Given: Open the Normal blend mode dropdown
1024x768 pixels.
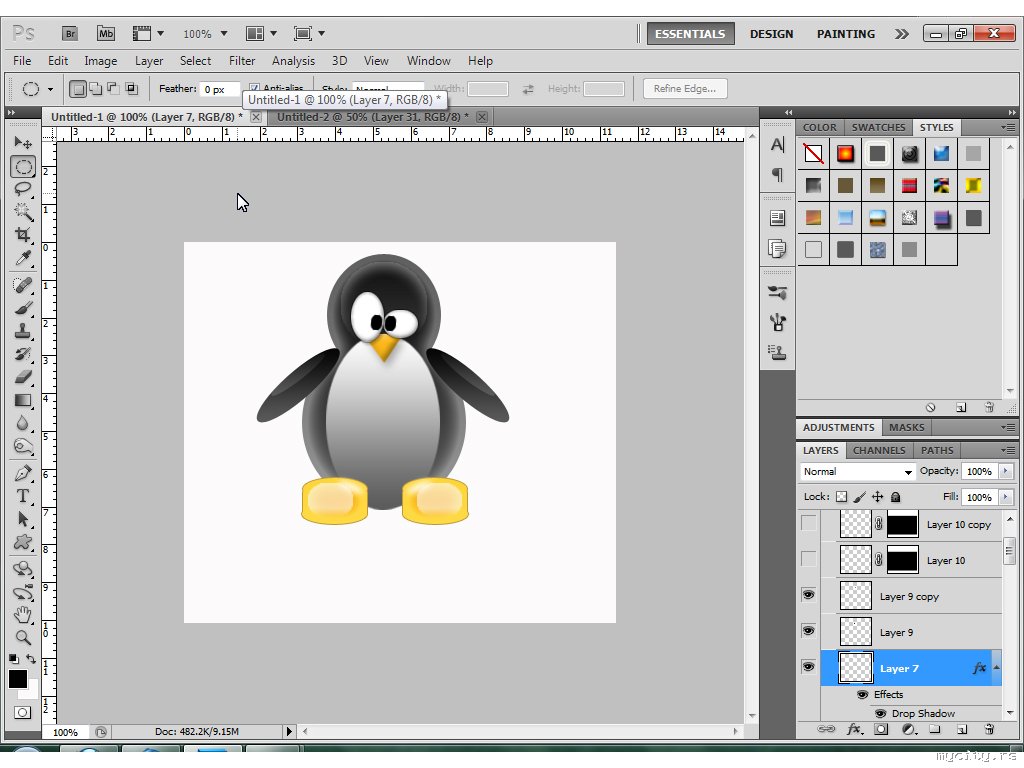Looking at the screenshot, I should [858, 472].
